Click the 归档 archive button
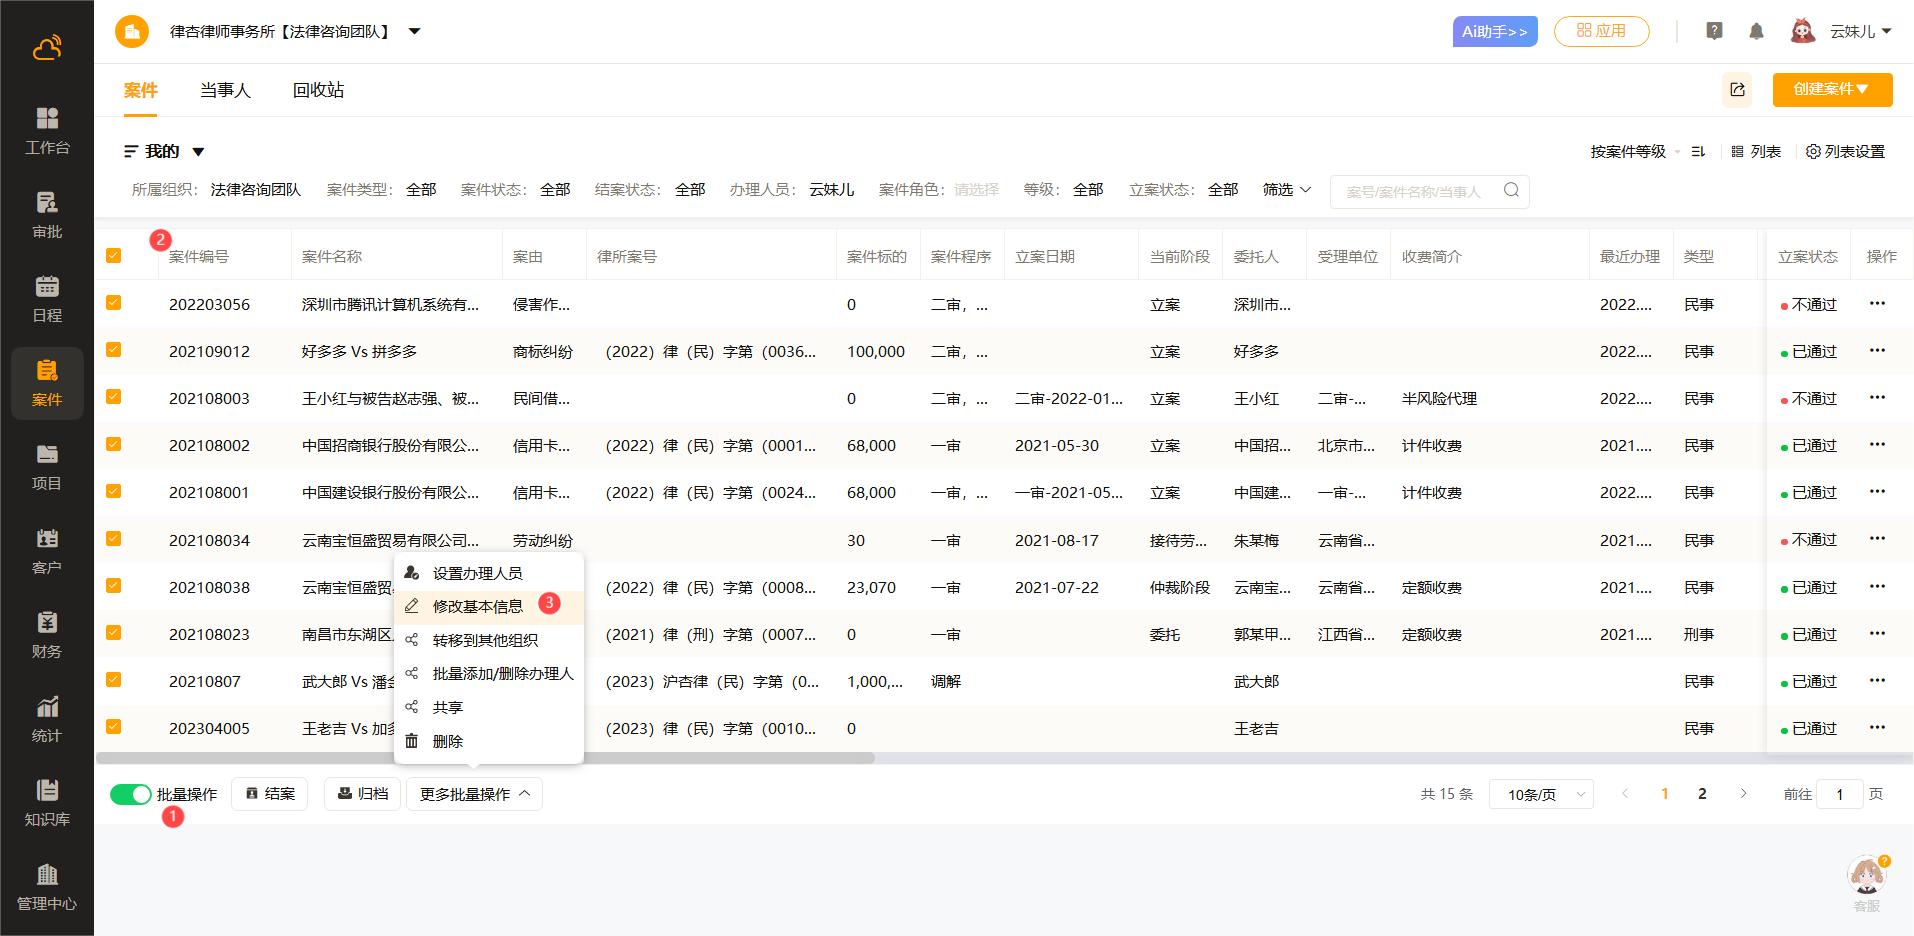 [362, 794]
